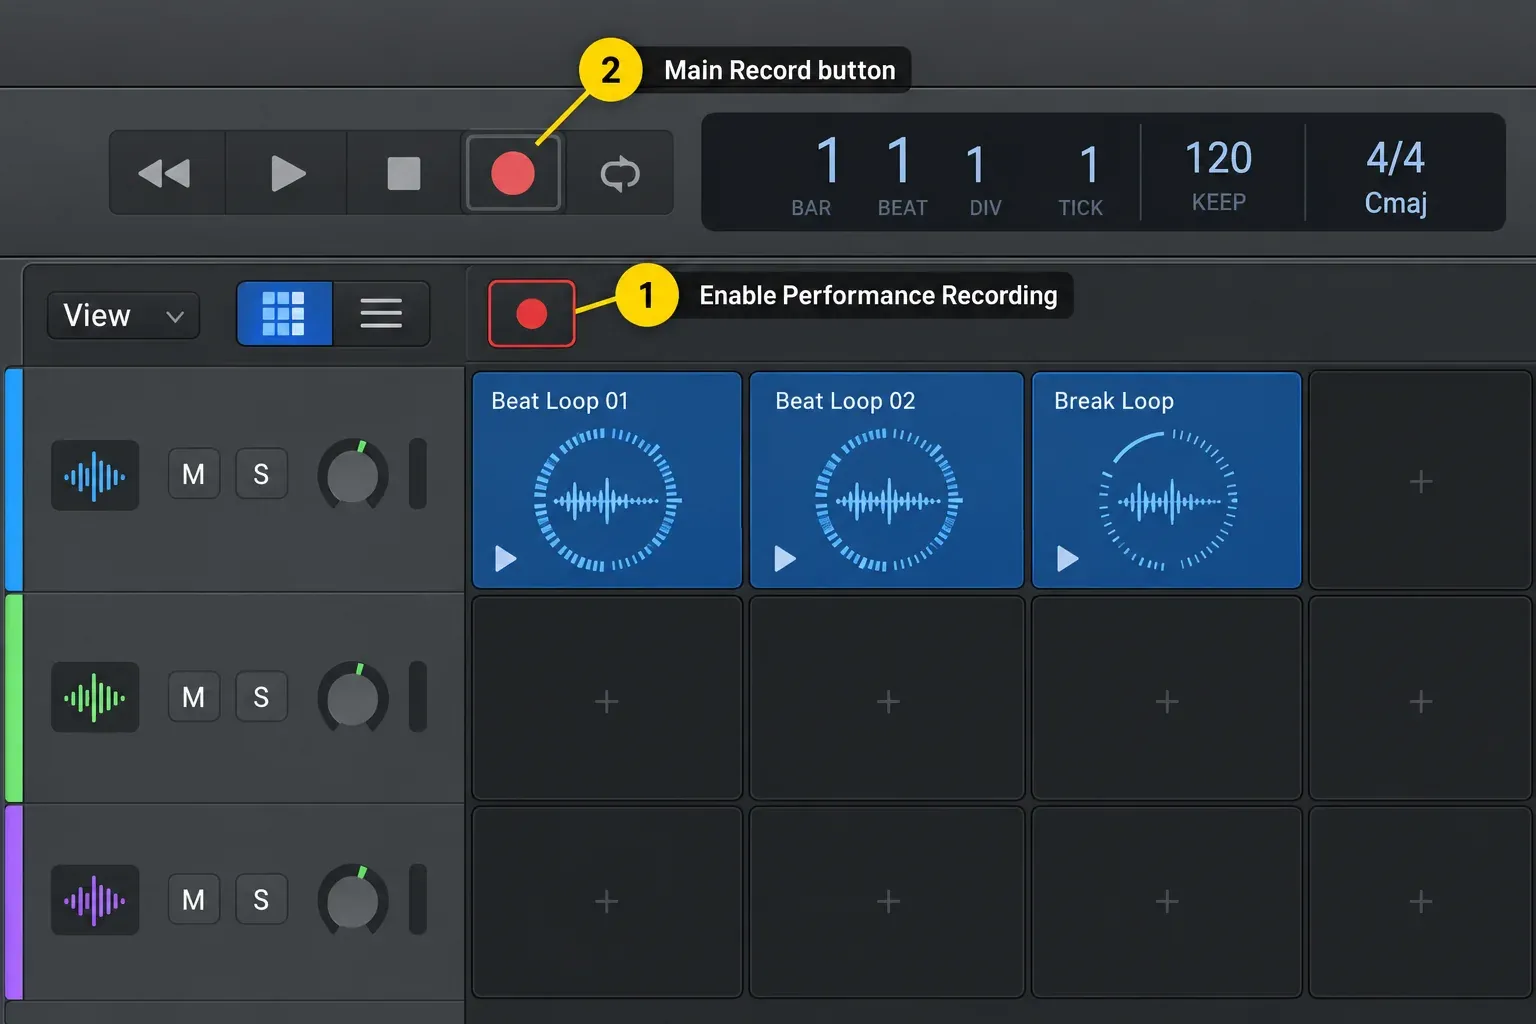Enable Performance Recording in the grid header
This screenshot has height=1024, width=1536.
tap(531, 313)
